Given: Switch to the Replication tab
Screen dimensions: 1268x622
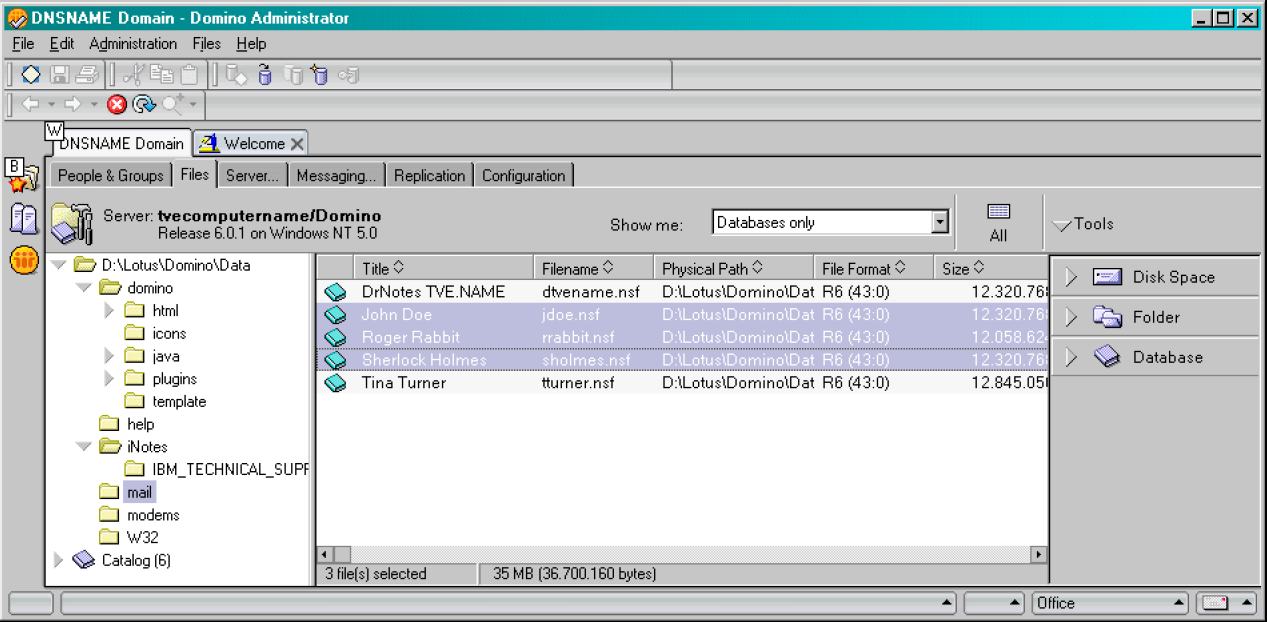Looking at the screenshot, I should 429,176.
